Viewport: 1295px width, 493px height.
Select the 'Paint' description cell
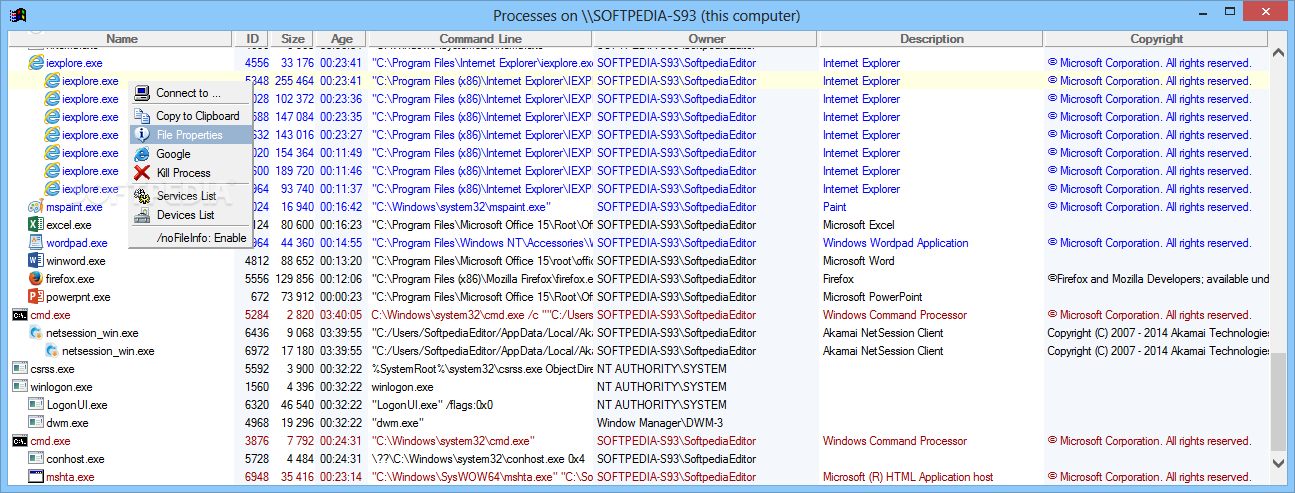[835, 207]
